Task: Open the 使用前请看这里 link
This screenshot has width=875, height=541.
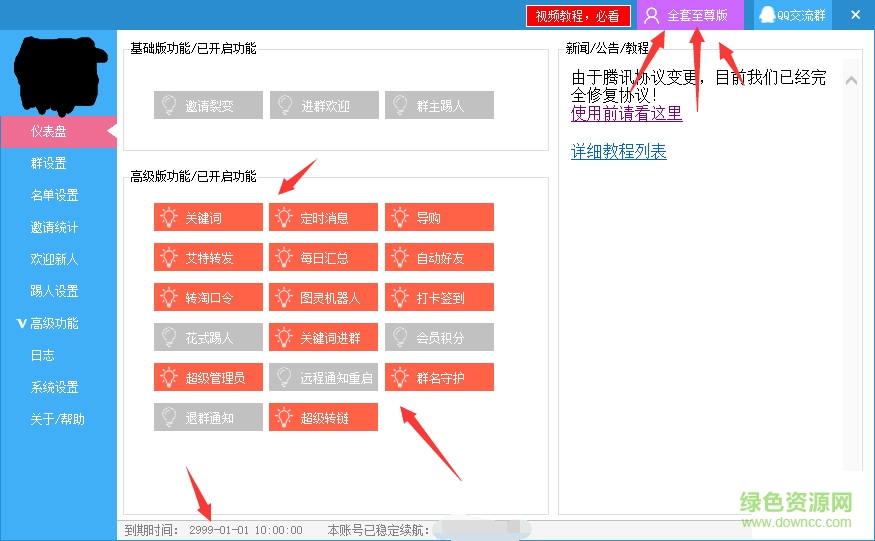Action: (626, 113)
